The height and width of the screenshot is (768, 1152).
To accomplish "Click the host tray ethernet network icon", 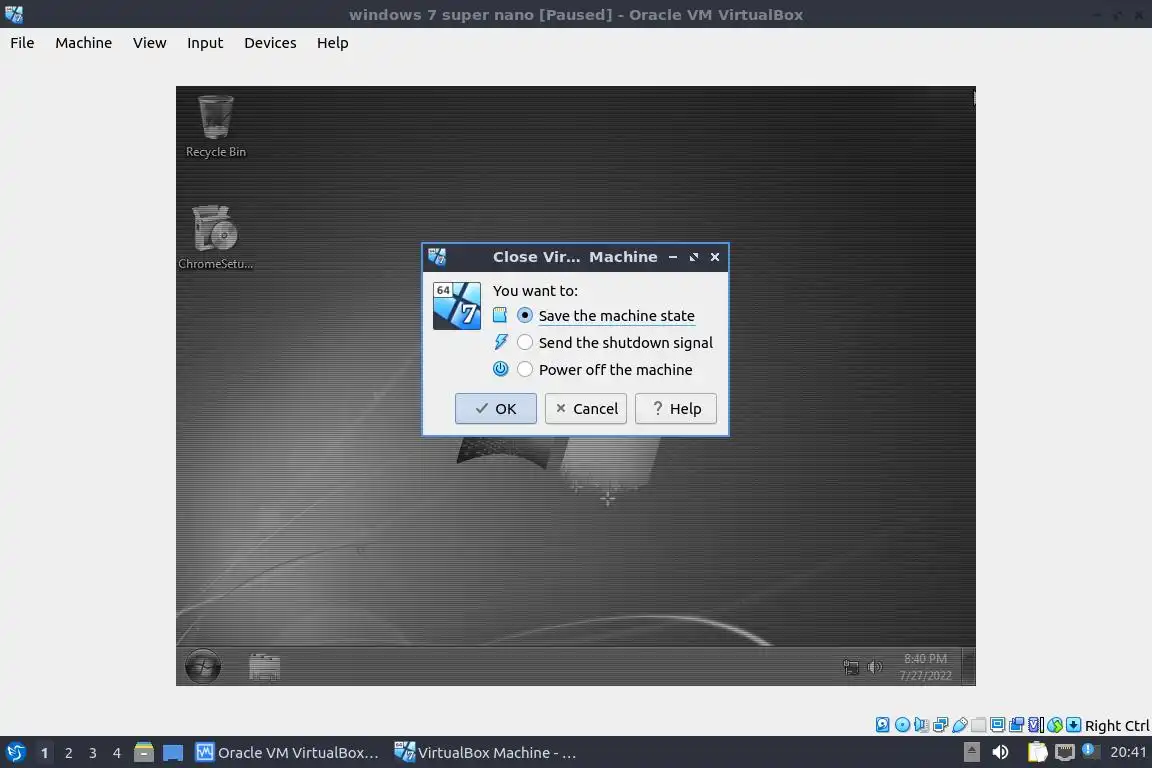I will tap(1065, 753).
